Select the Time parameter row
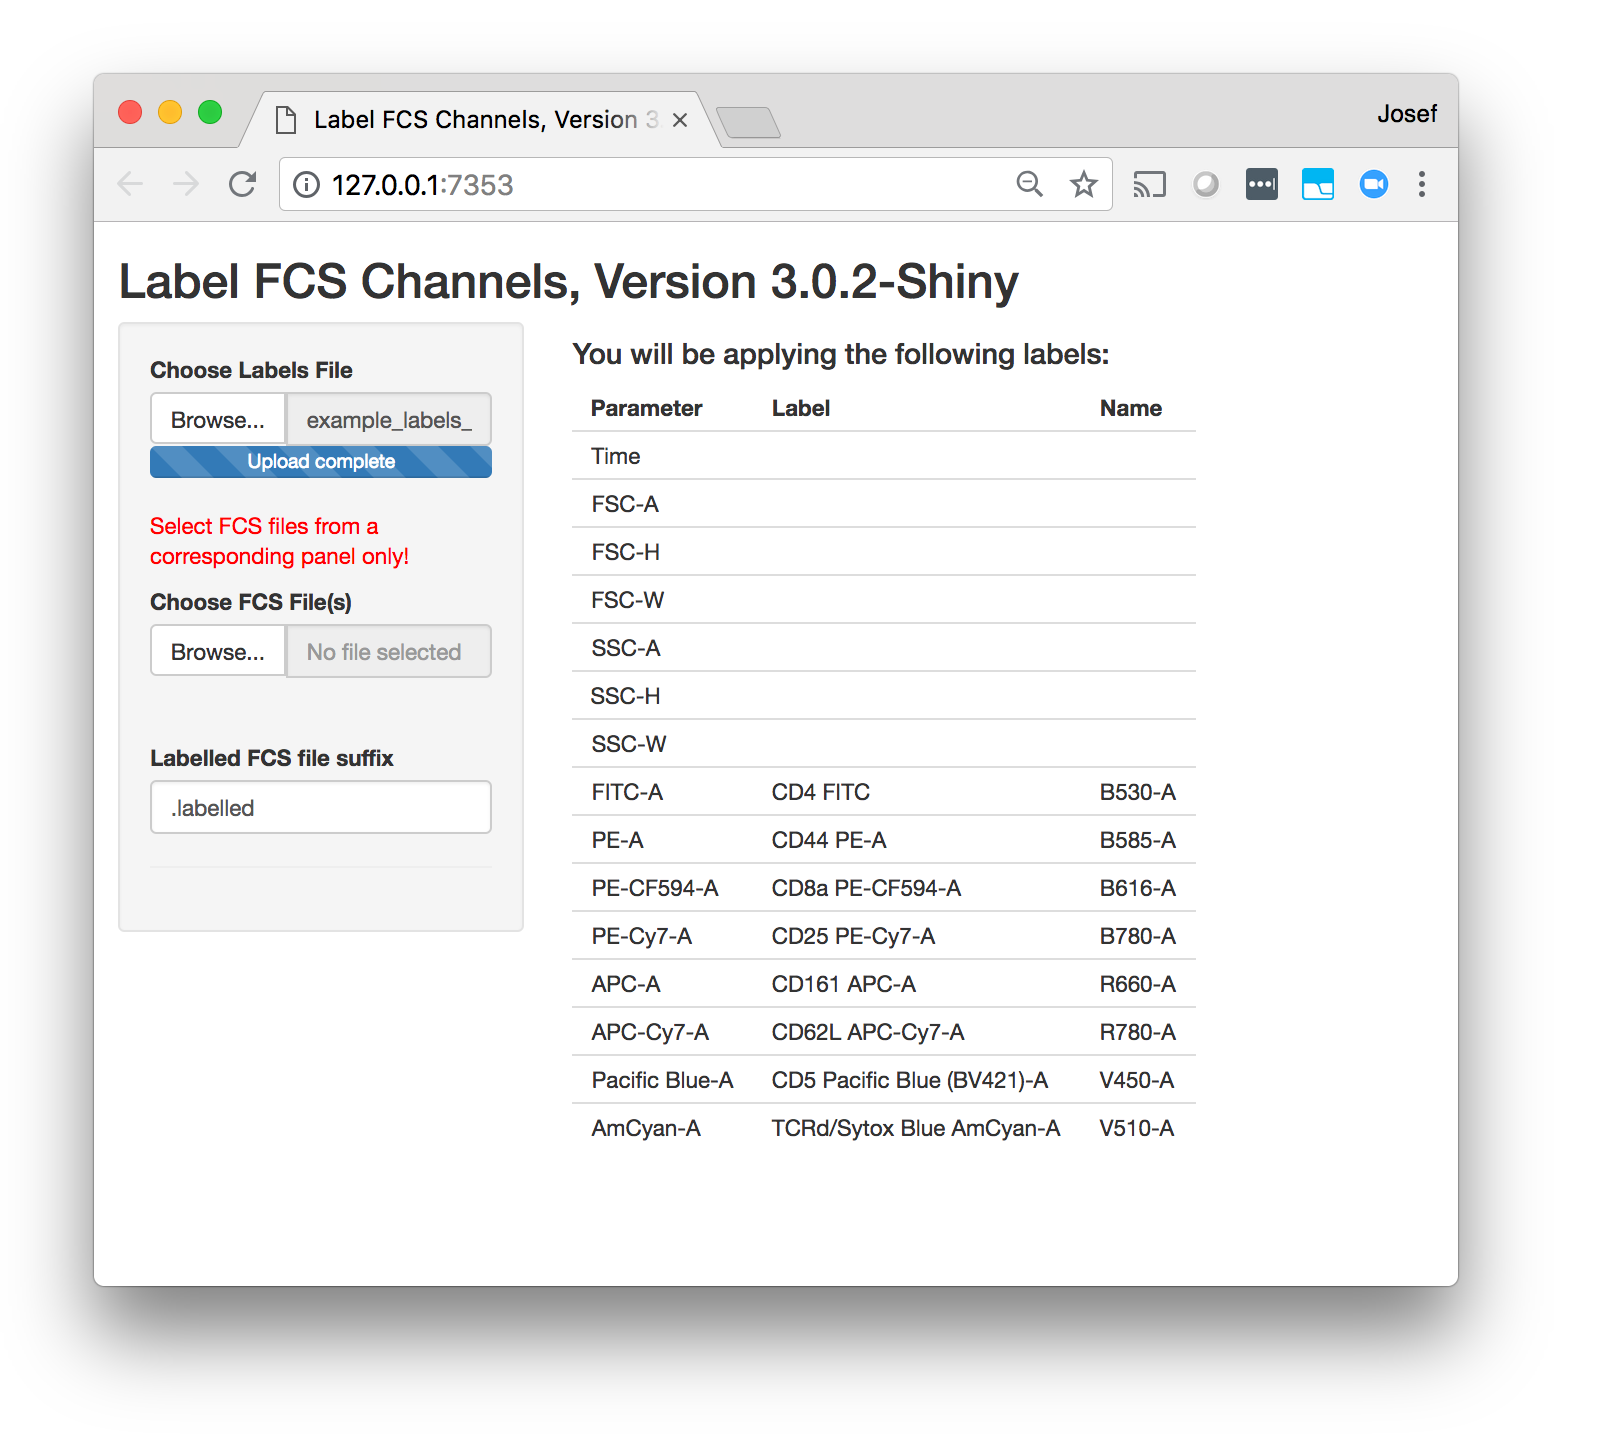 [884, 456]
